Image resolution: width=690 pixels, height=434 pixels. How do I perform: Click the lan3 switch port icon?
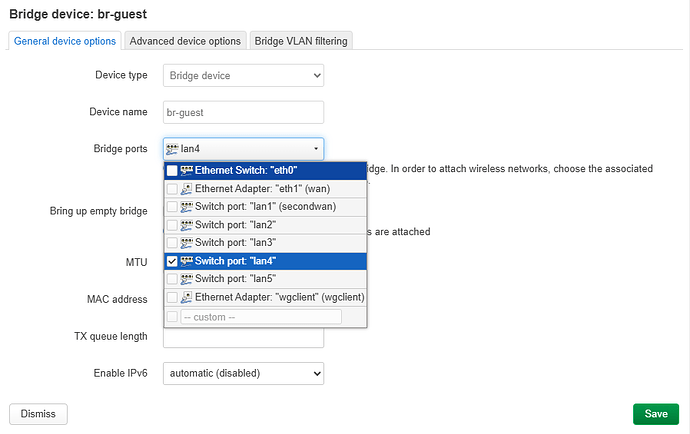coord(187,243)
